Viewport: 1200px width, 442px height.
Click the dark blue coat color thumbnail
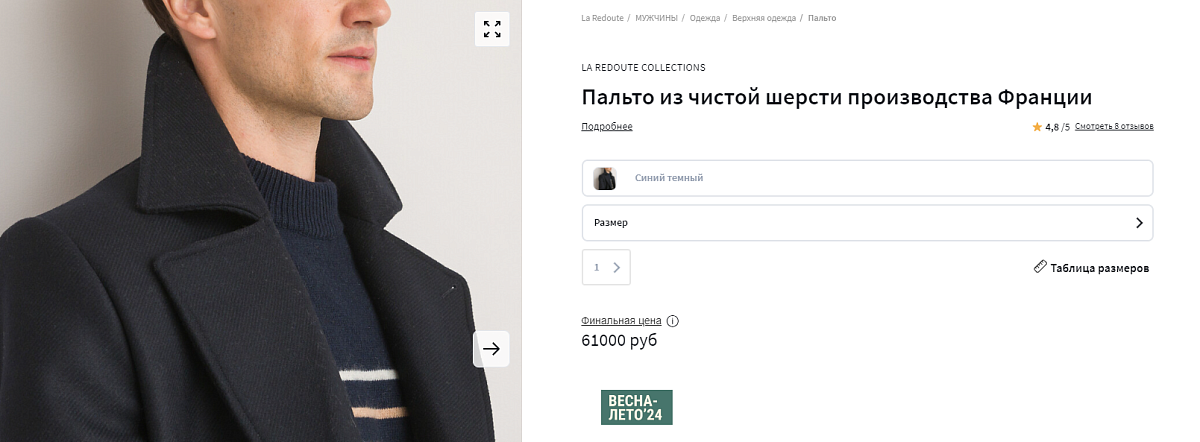[x=605, y=179]
